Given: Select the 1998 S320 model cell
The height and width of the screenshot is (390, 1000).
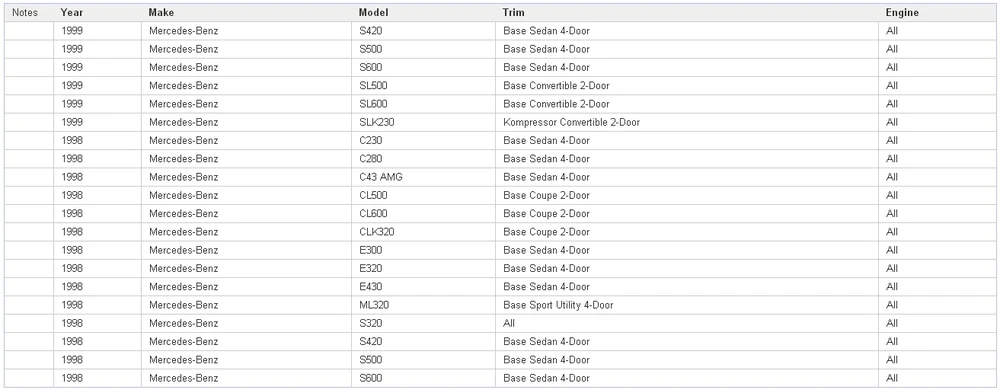Looking at the screenshot, I should (423, 324).
